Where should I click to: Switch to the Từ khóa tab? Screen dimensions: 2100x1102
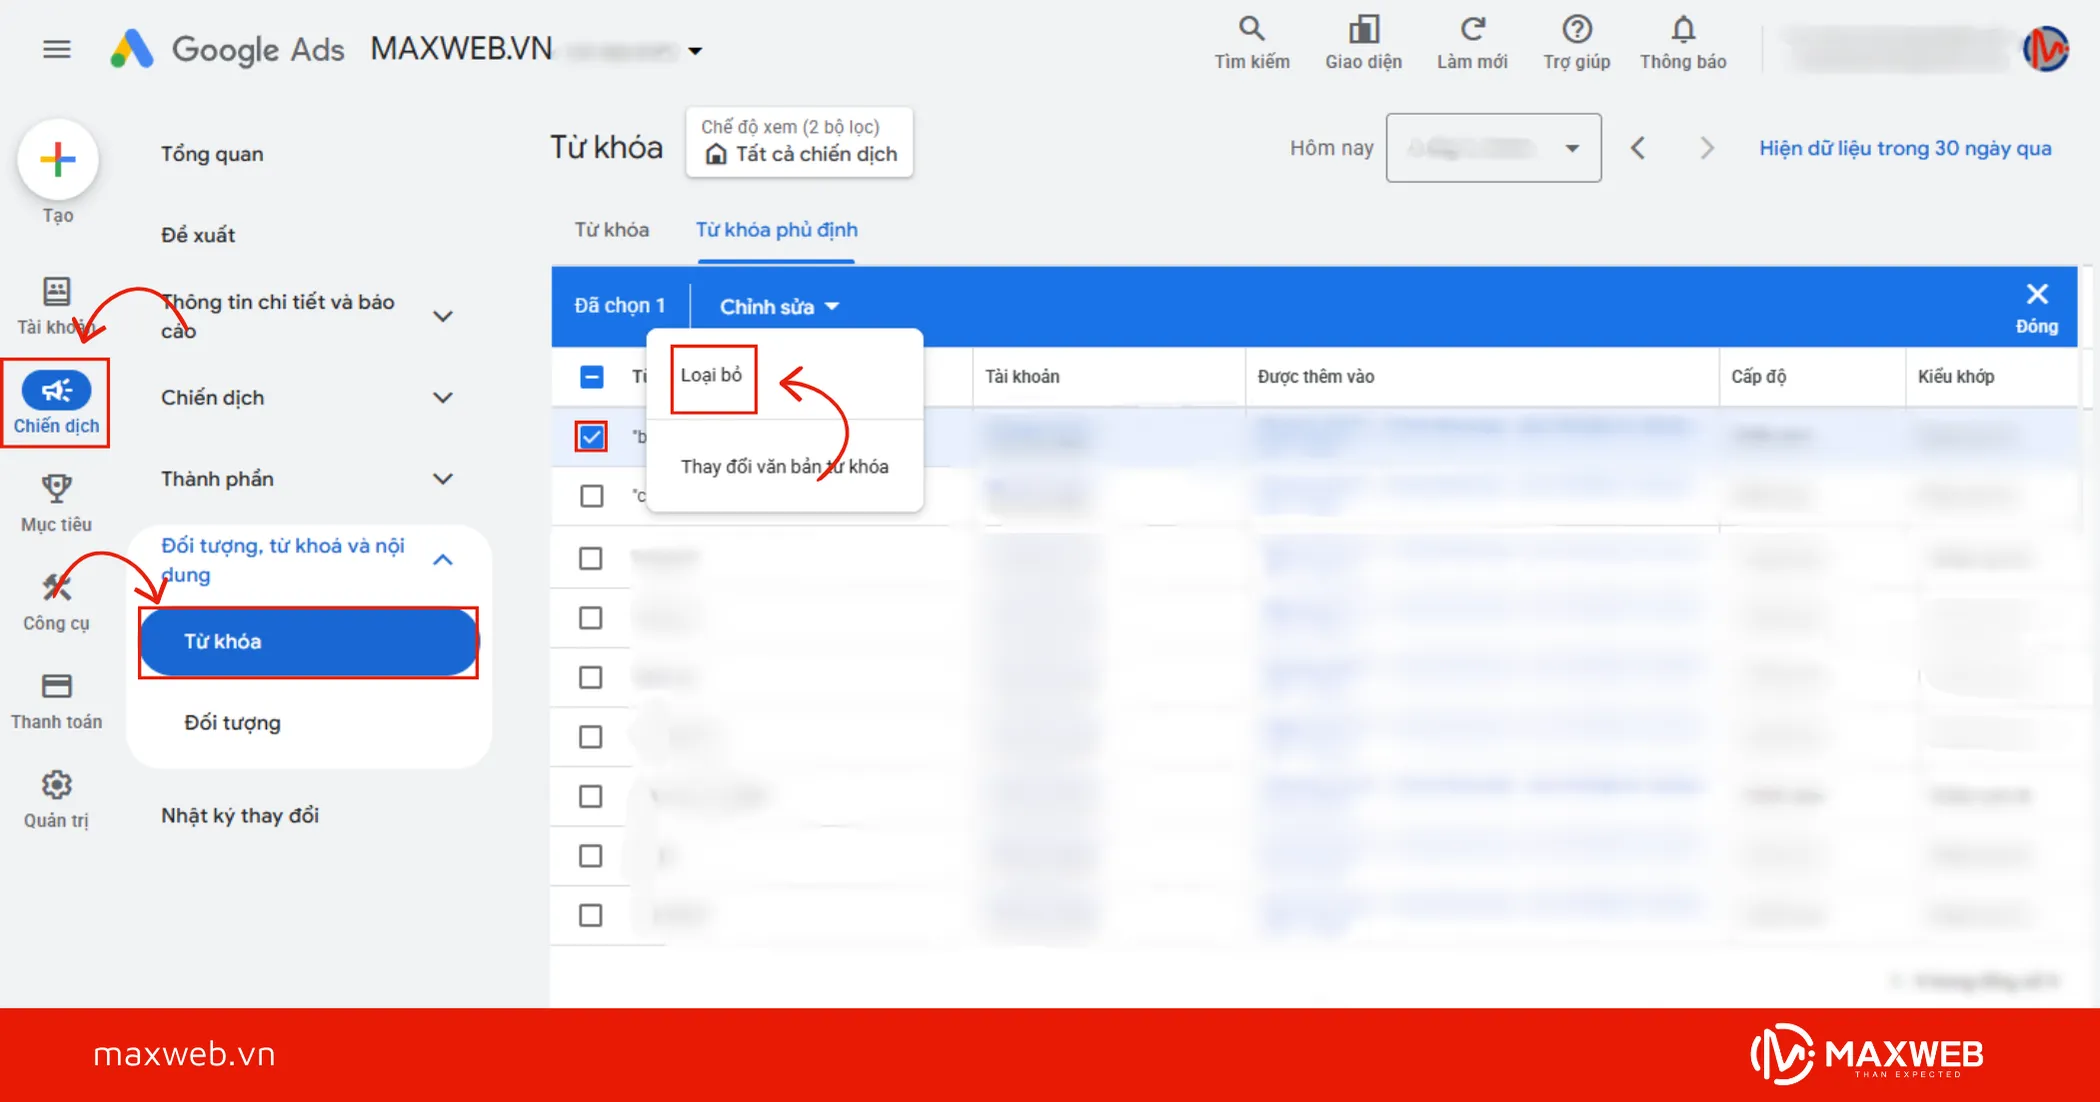coord(611,230)
